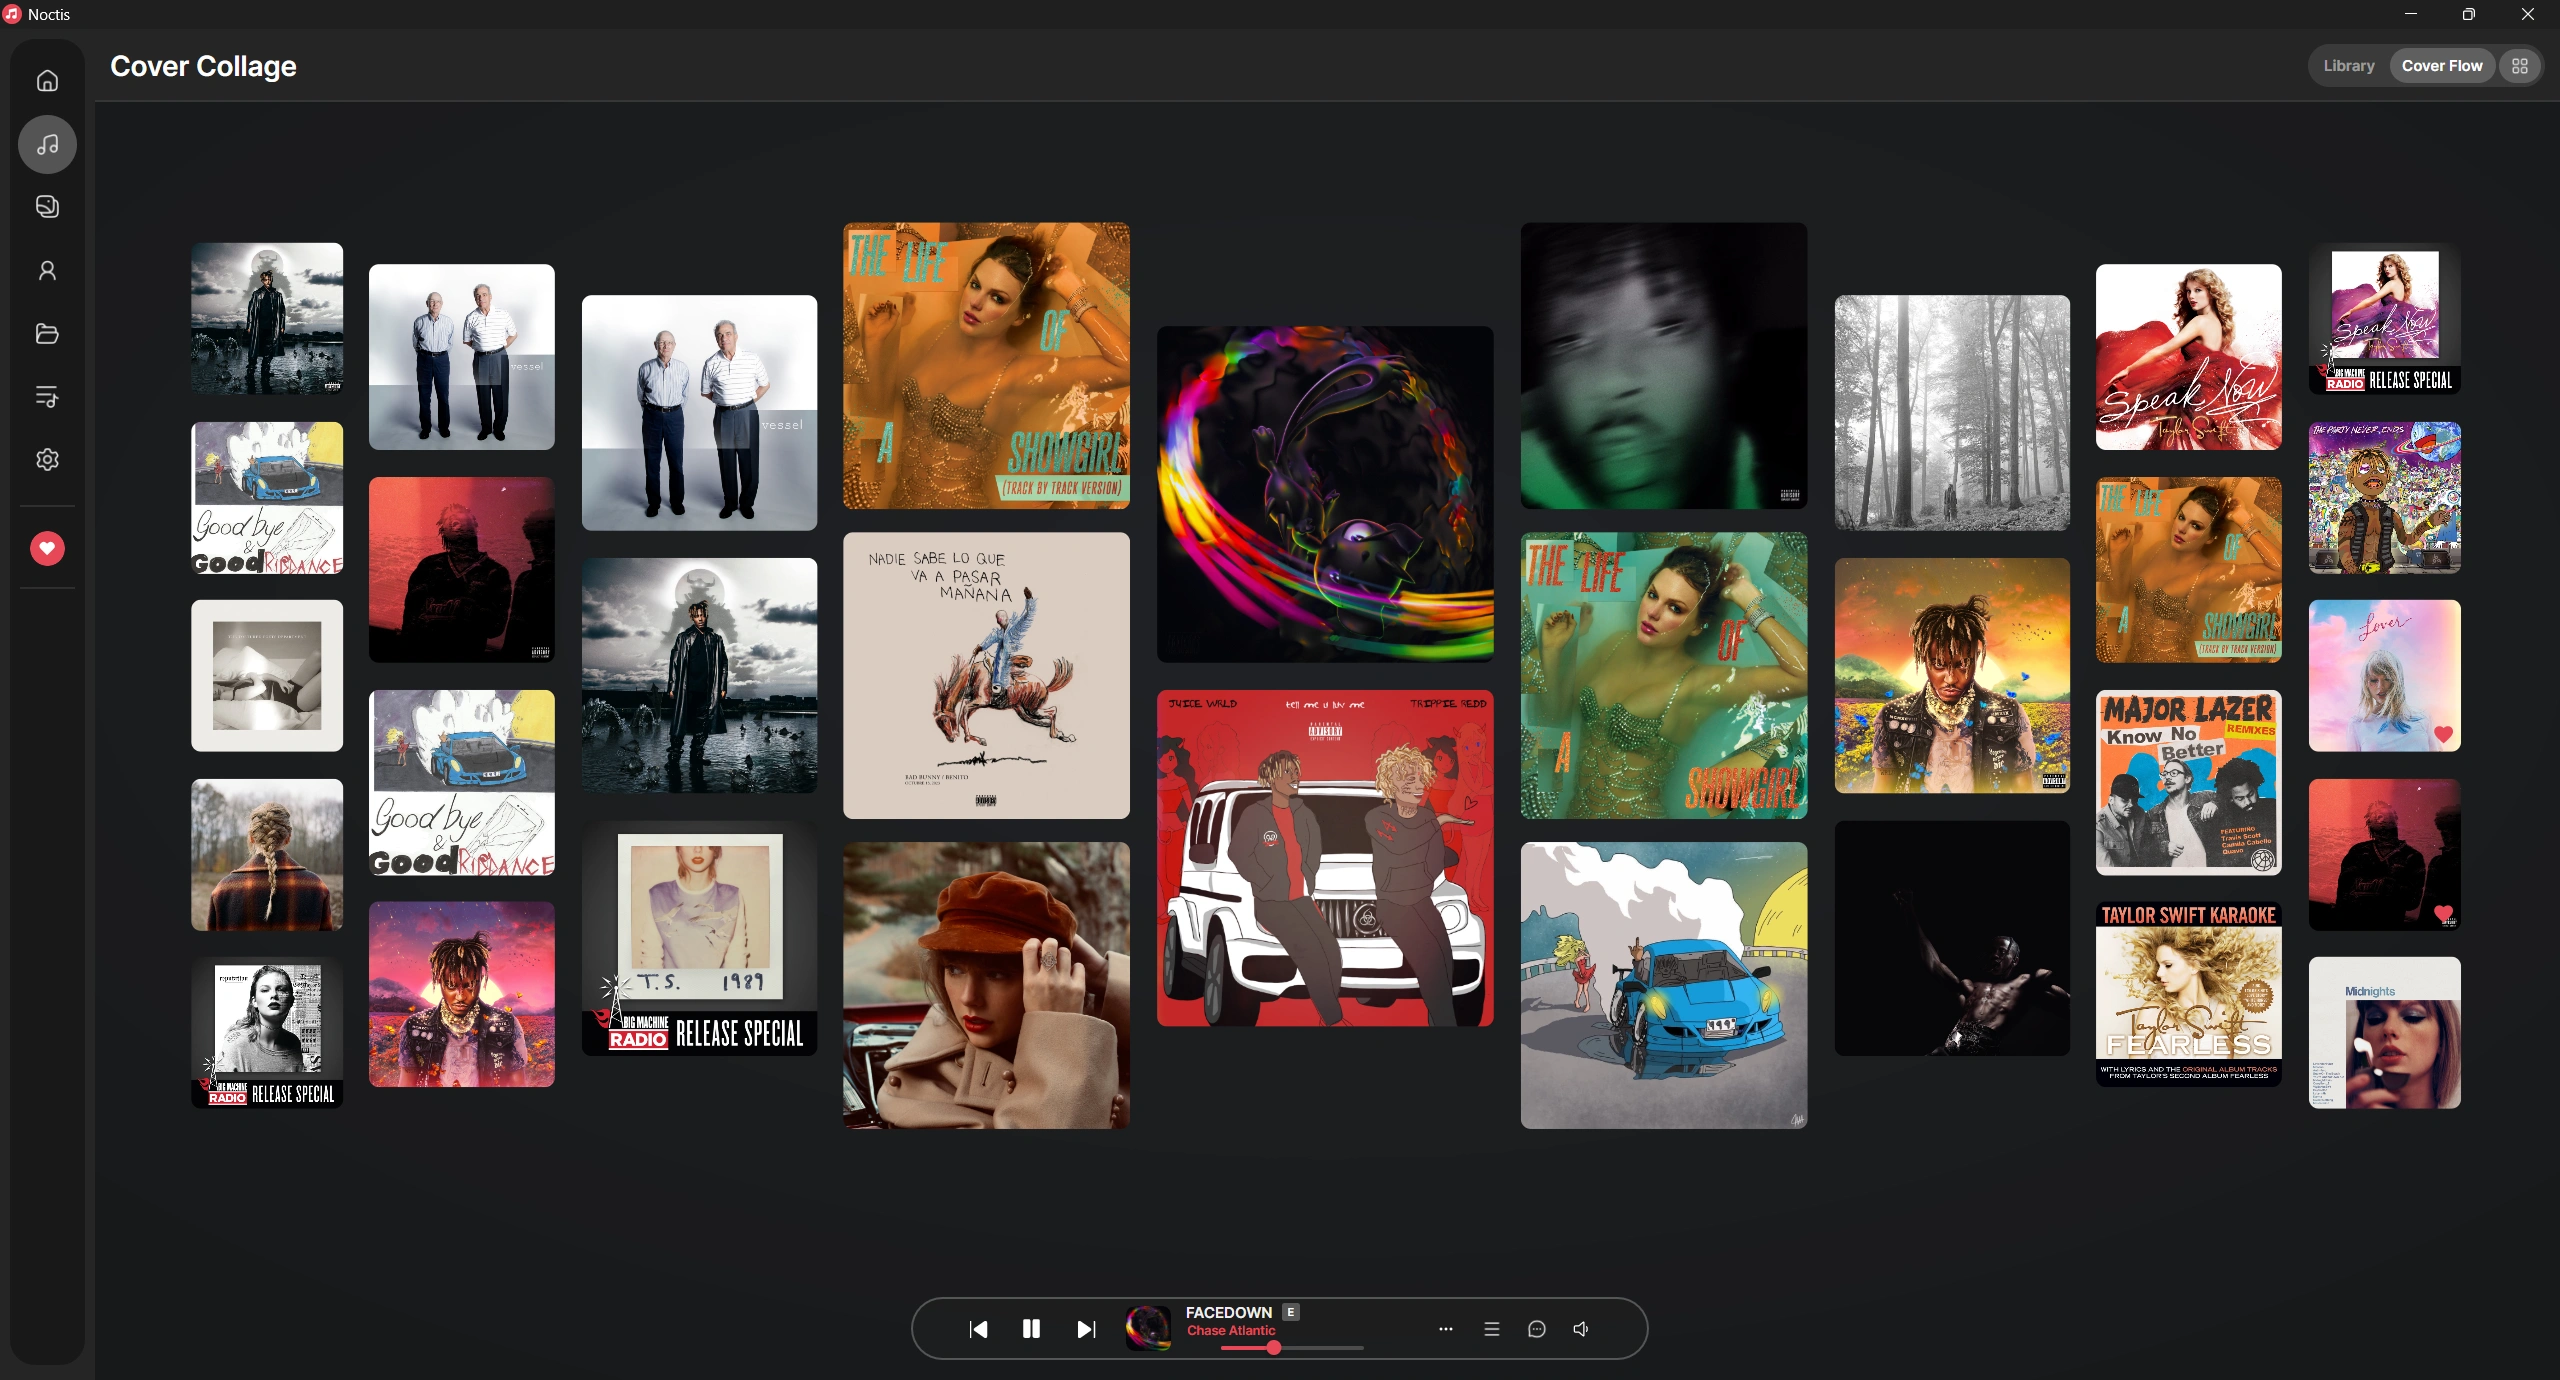Seek using the playback progress slider

click(x=1292, y=1348)
